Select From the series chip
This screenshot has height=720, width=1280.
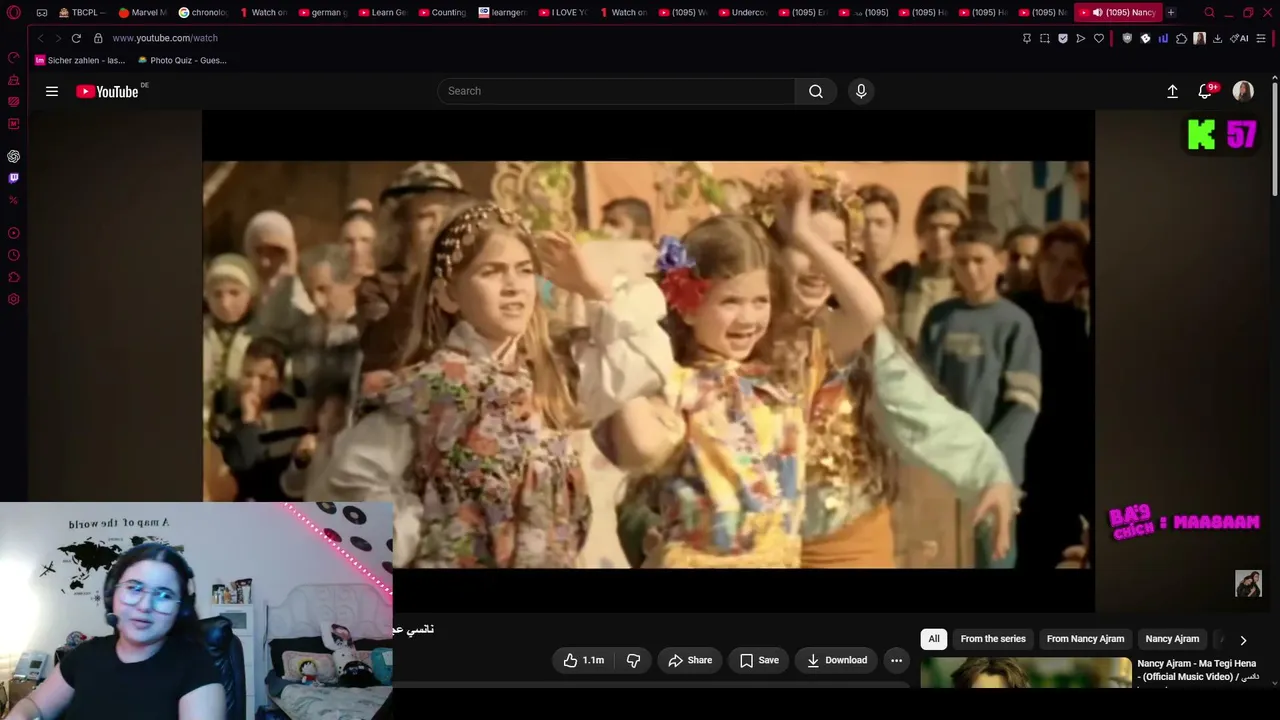click(x=993, y=639)
